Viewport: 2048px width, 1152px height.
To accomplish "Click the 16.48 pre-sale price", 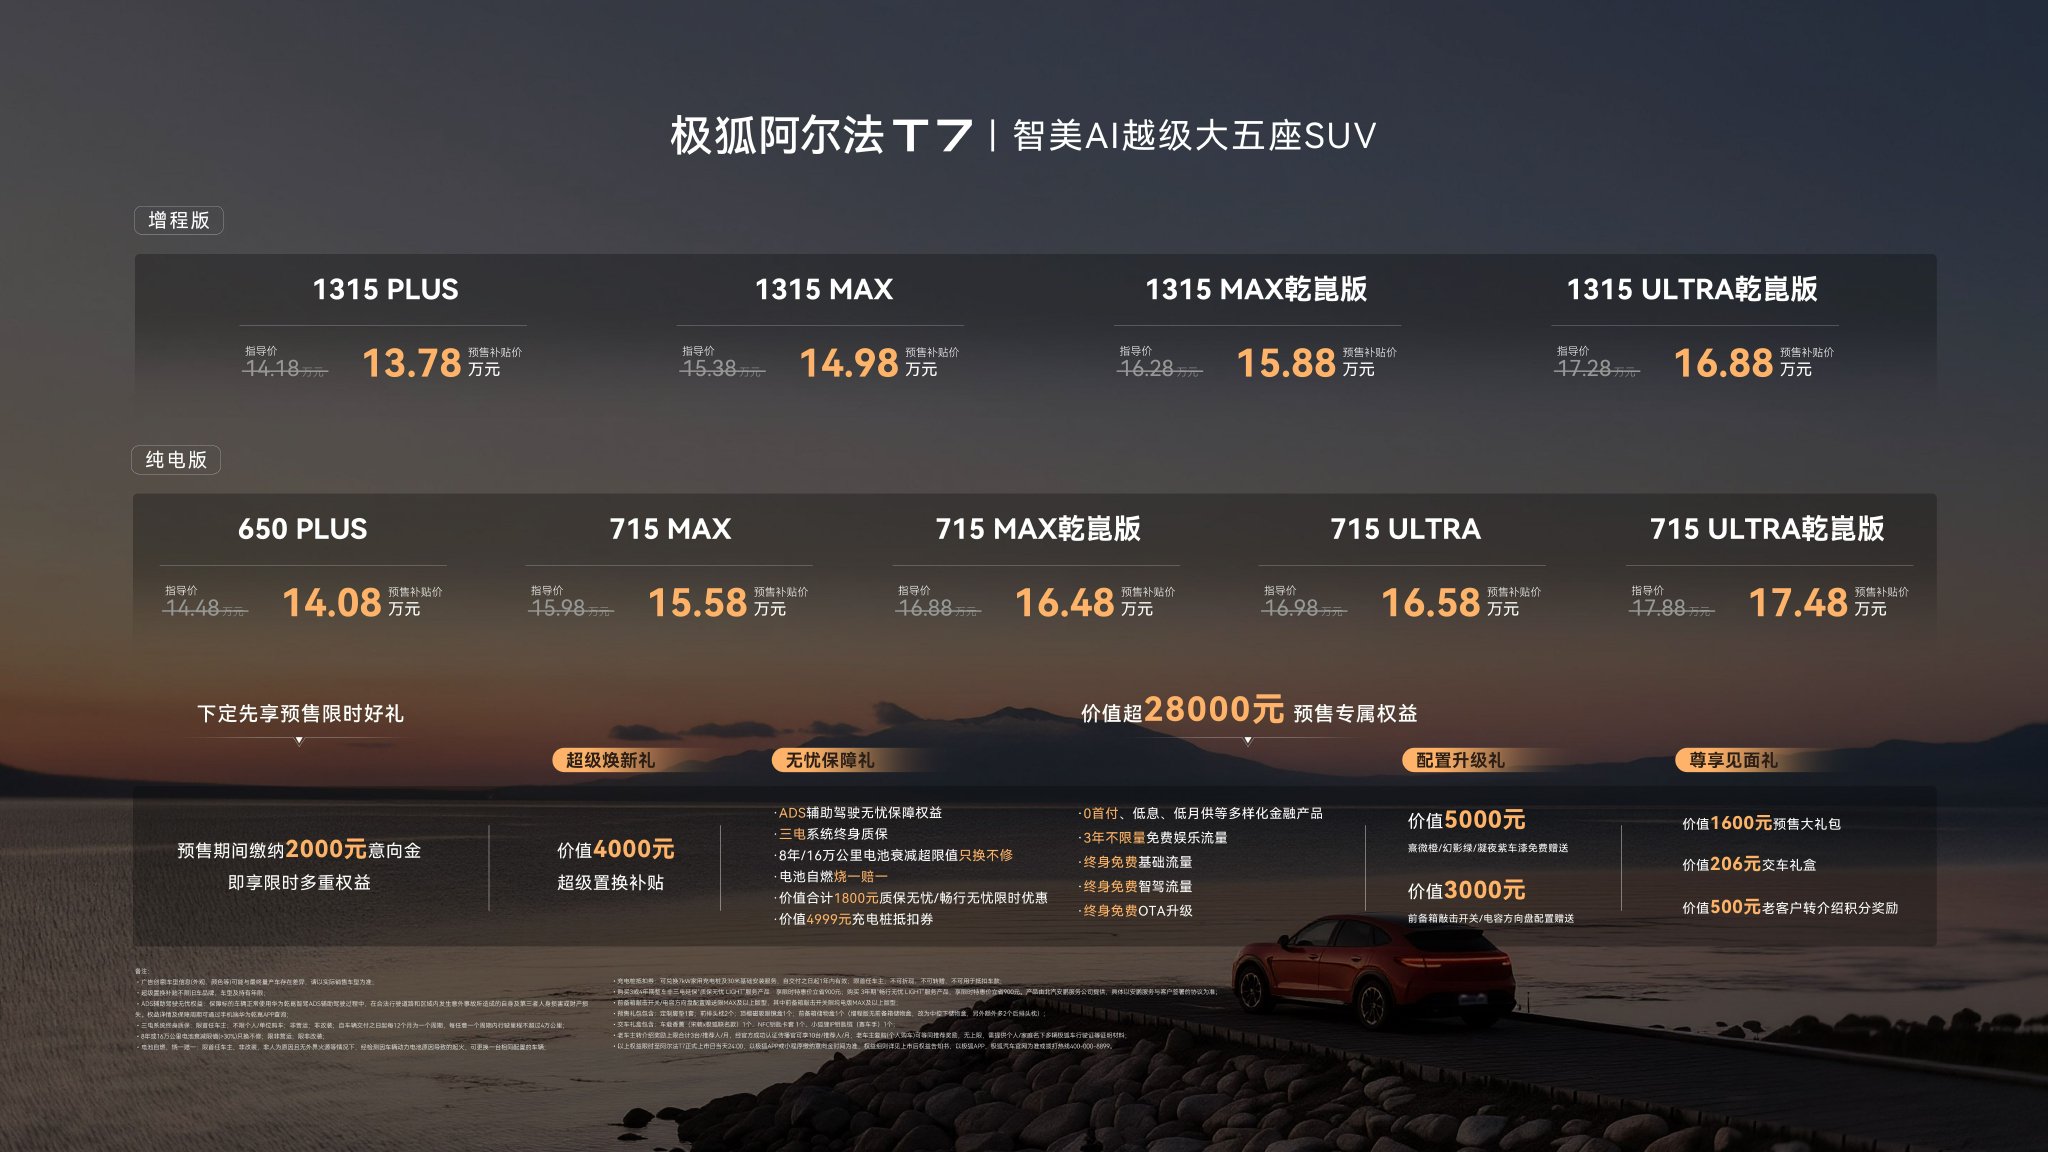I will point(1065,603).
